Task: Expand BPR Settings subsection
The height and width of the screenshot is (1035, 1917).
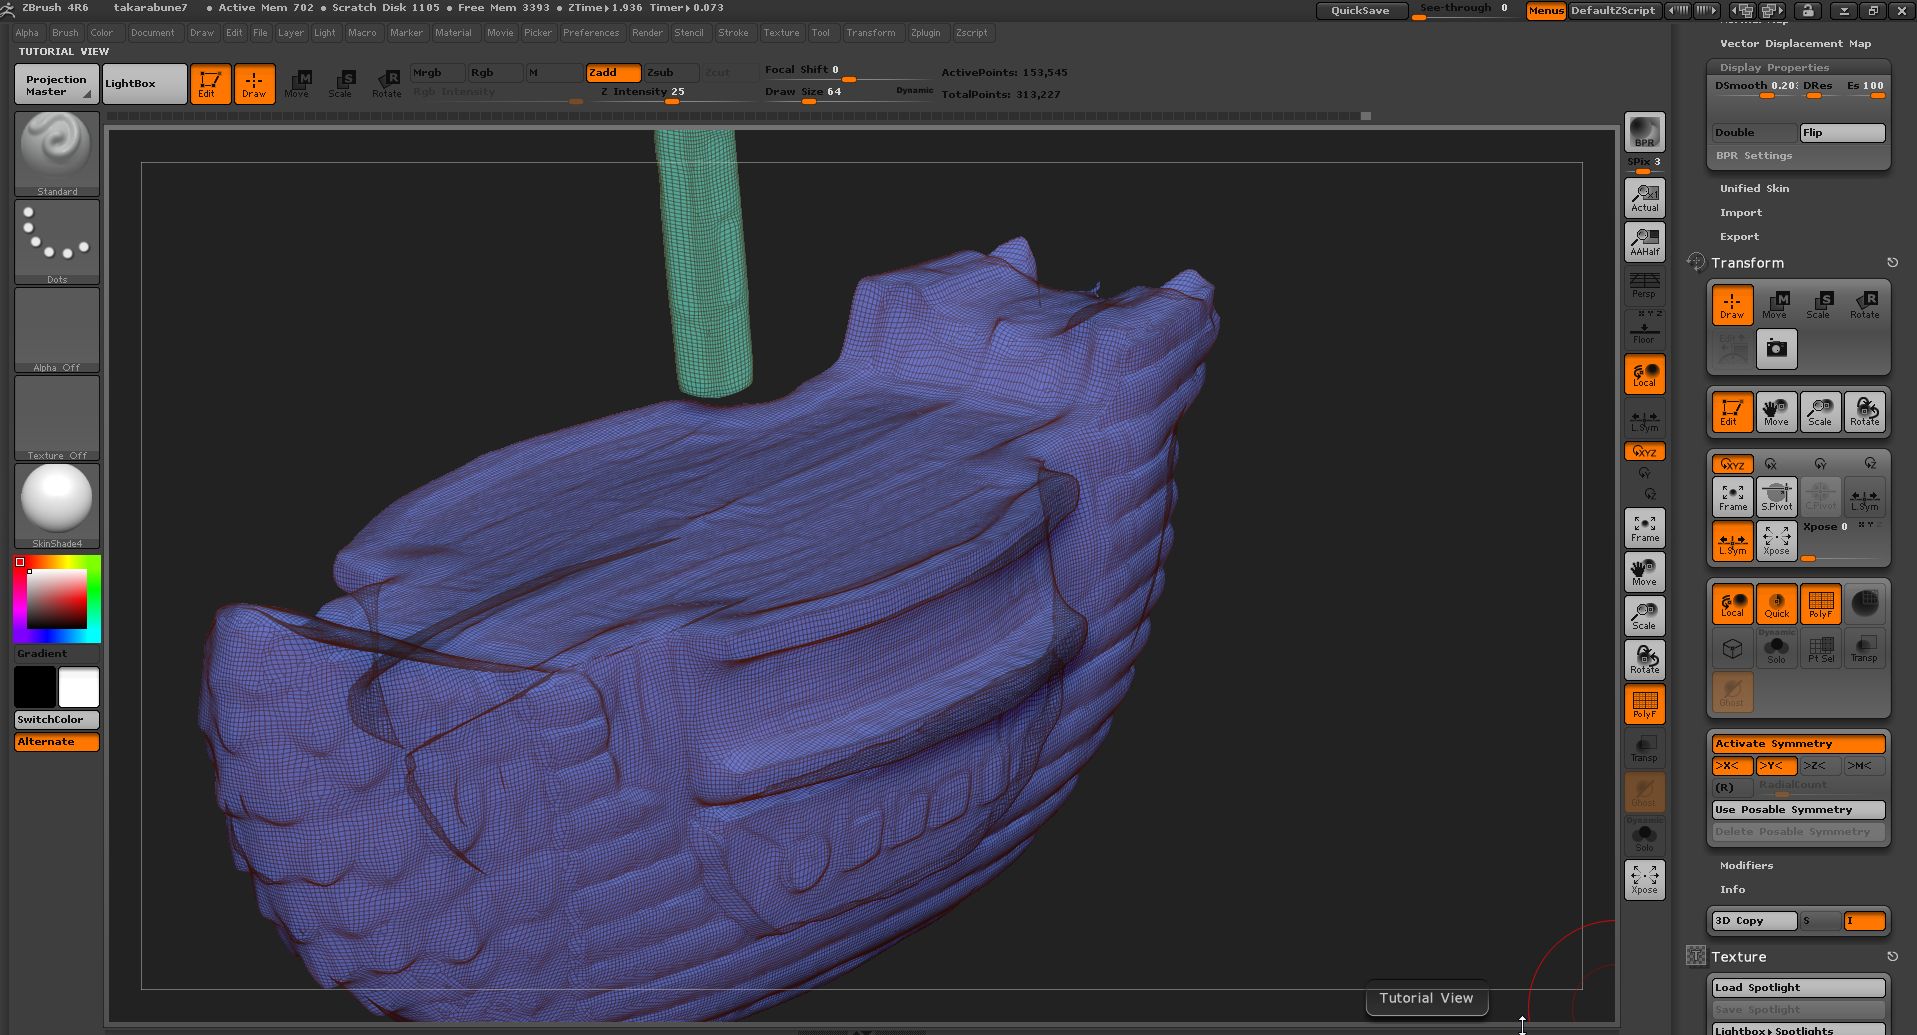Action: point(1754,155)
